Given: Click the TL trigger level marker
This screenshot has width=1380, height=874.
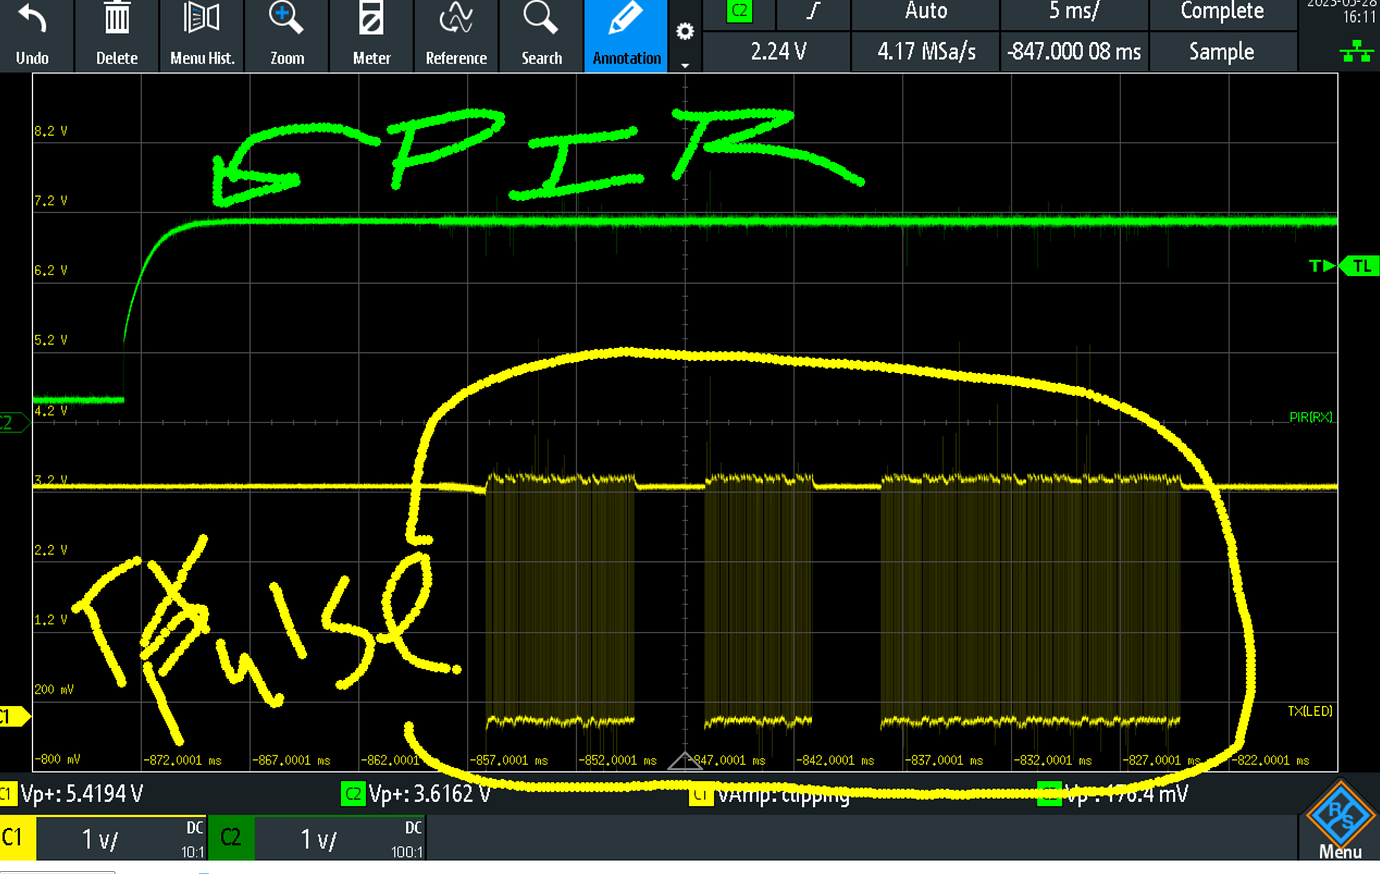Looking at the screenshot, I should pos(1362,265).
